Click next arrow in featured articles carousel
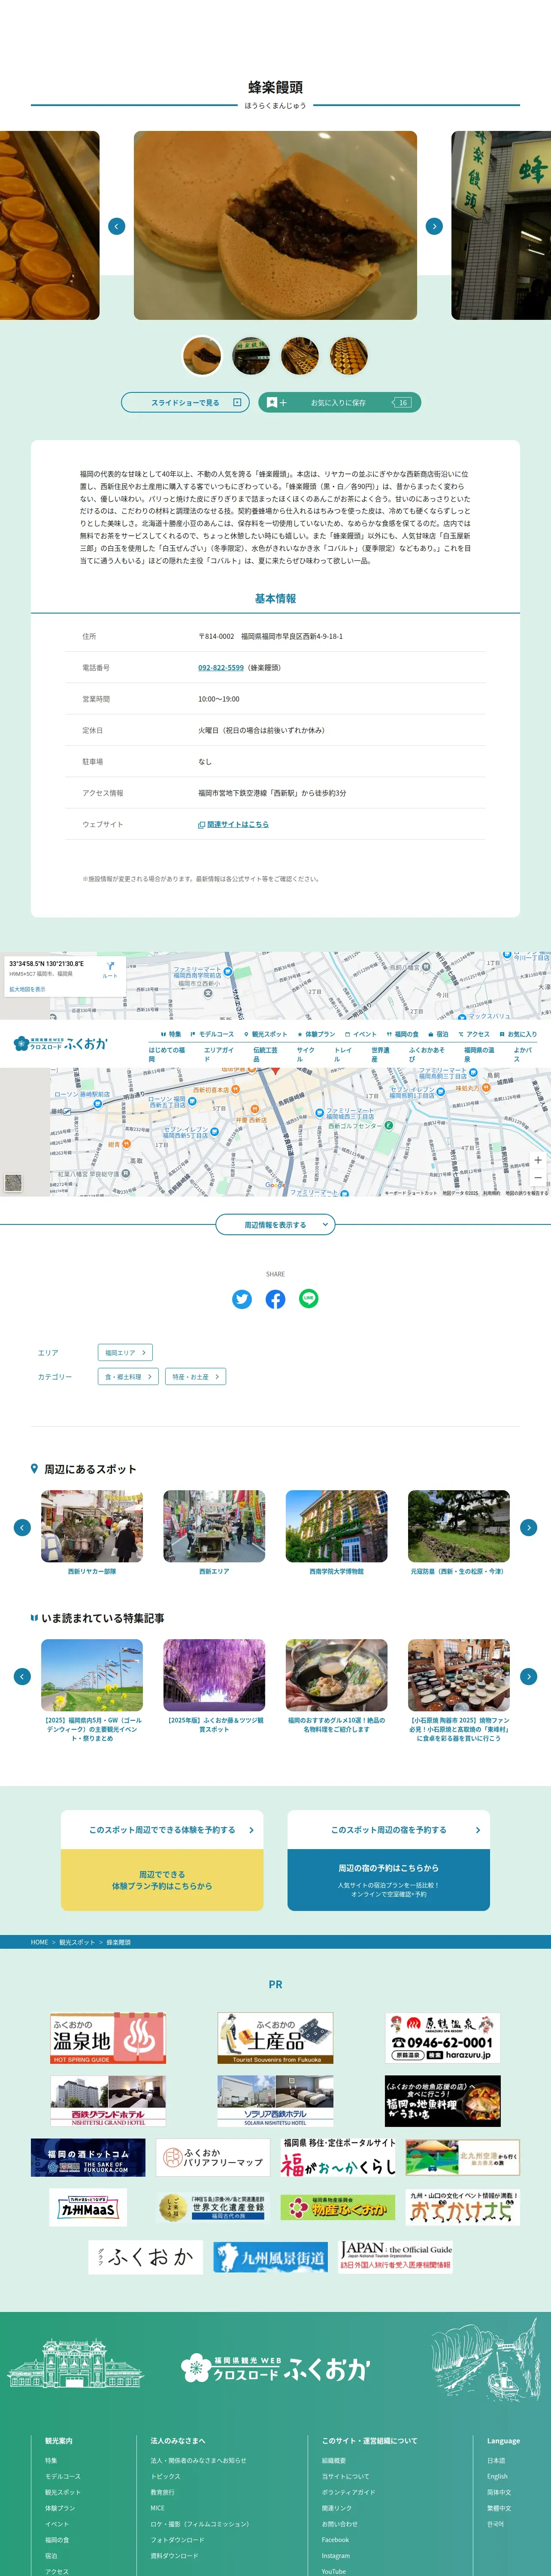This screenshot has height=2576, width=551. coord(529,1676)
